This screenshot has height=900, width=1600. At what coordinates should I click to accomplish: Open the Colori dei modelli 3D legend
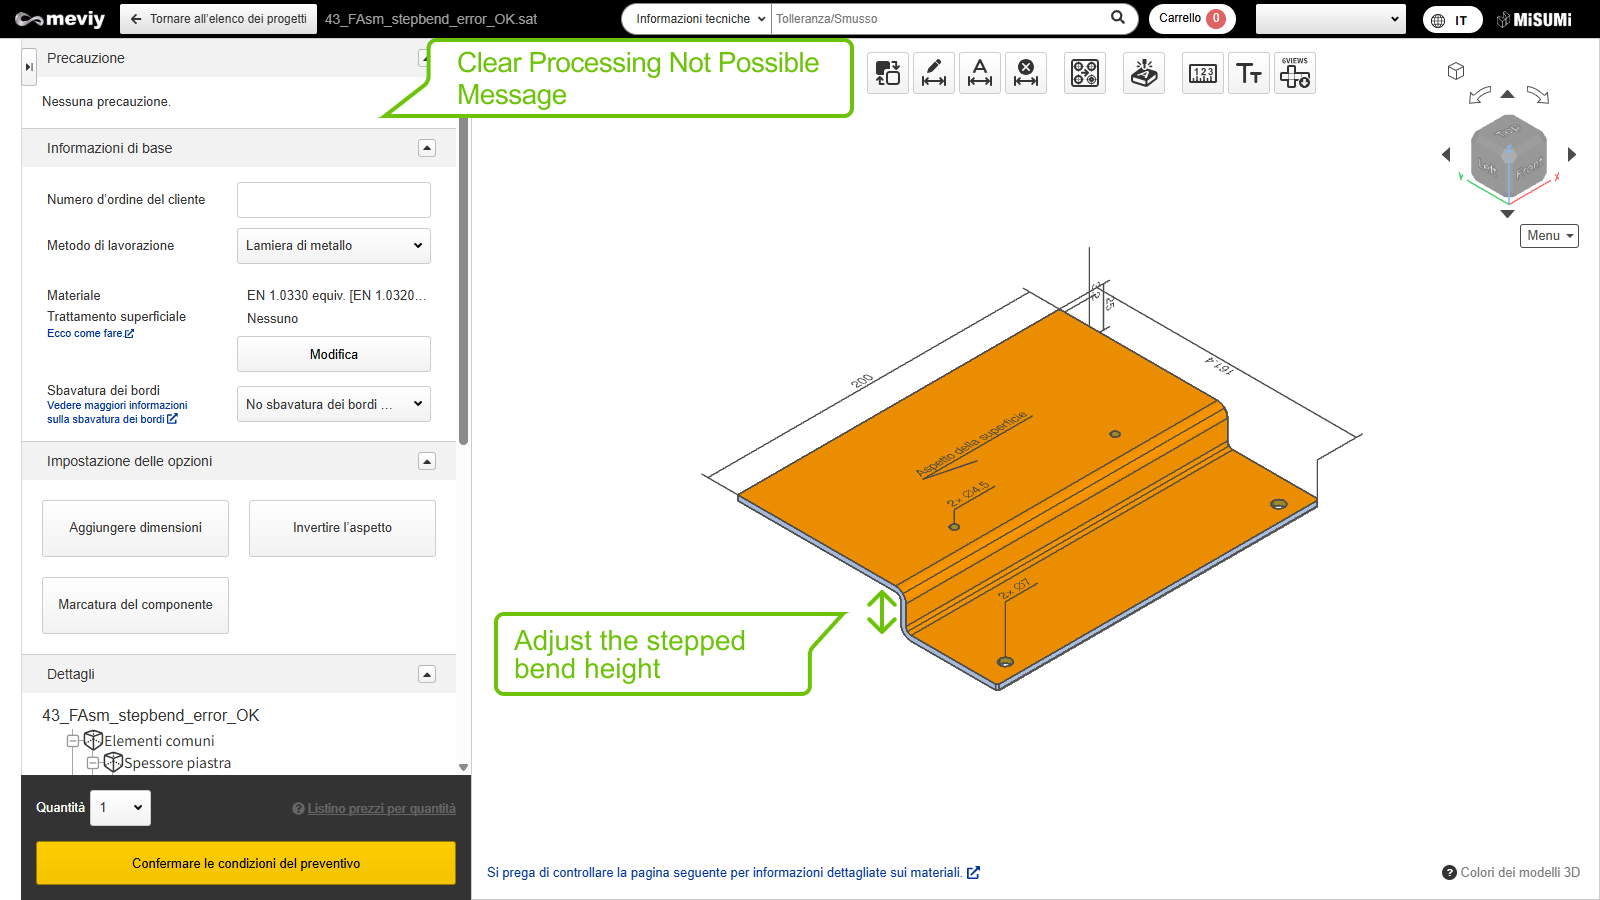(x=1511, y=872)
